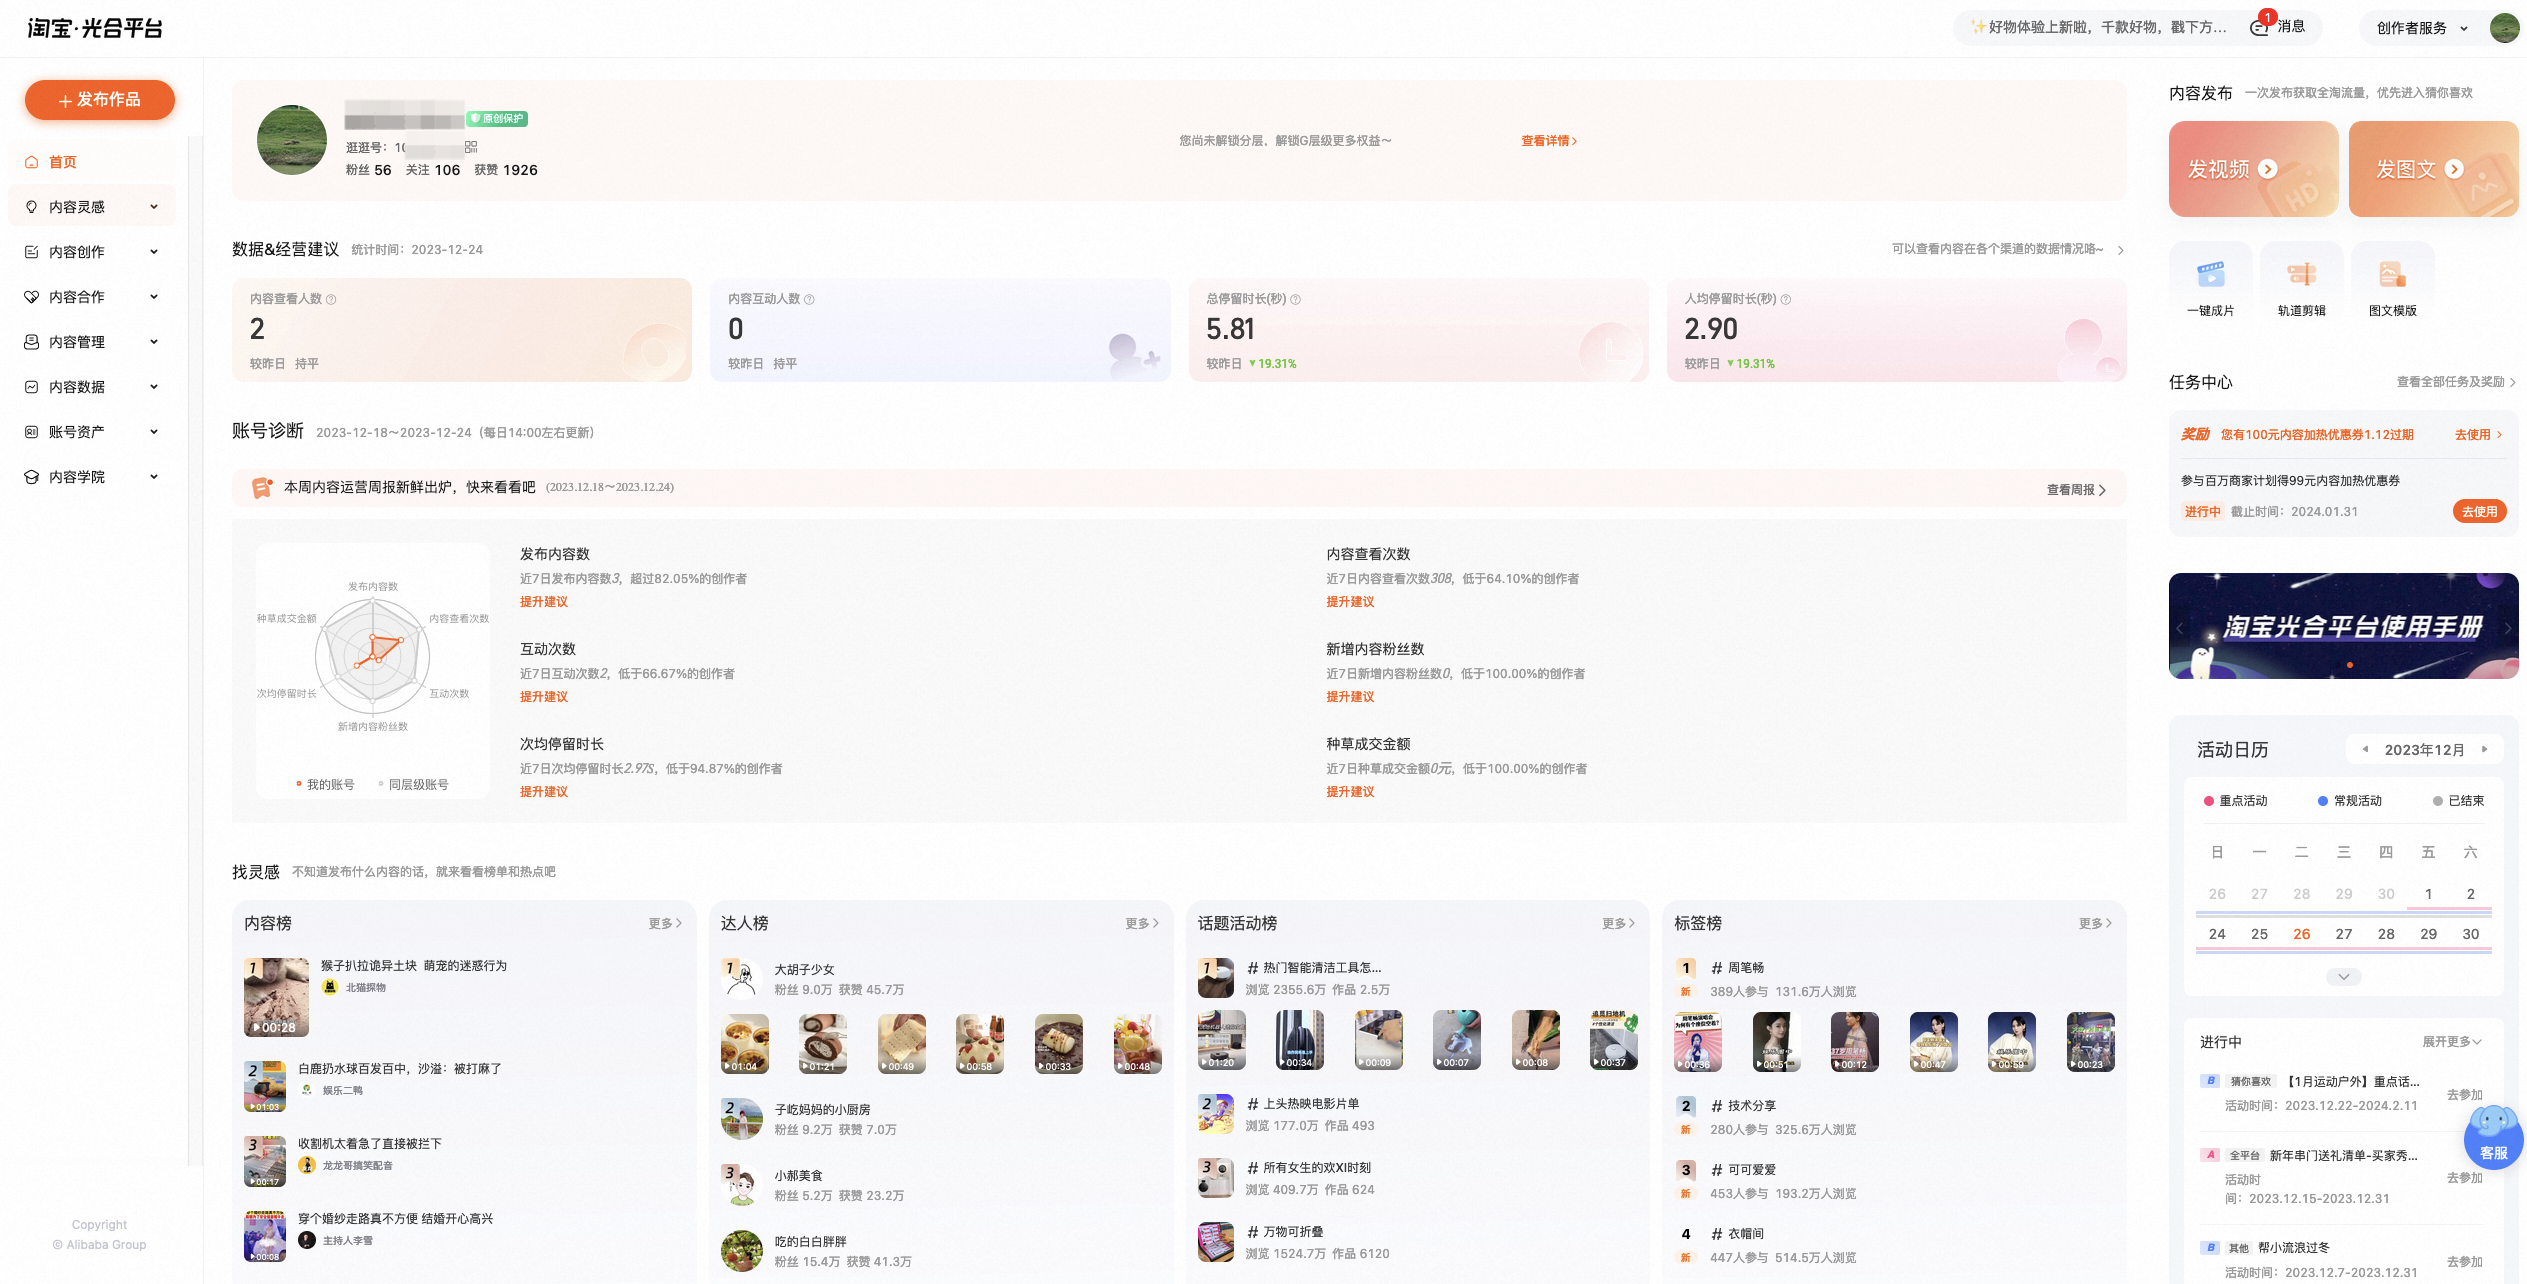Click the 好物体验上新啦 announcement bar
Screen dimensions: 2527x1284
(2098, 27)
